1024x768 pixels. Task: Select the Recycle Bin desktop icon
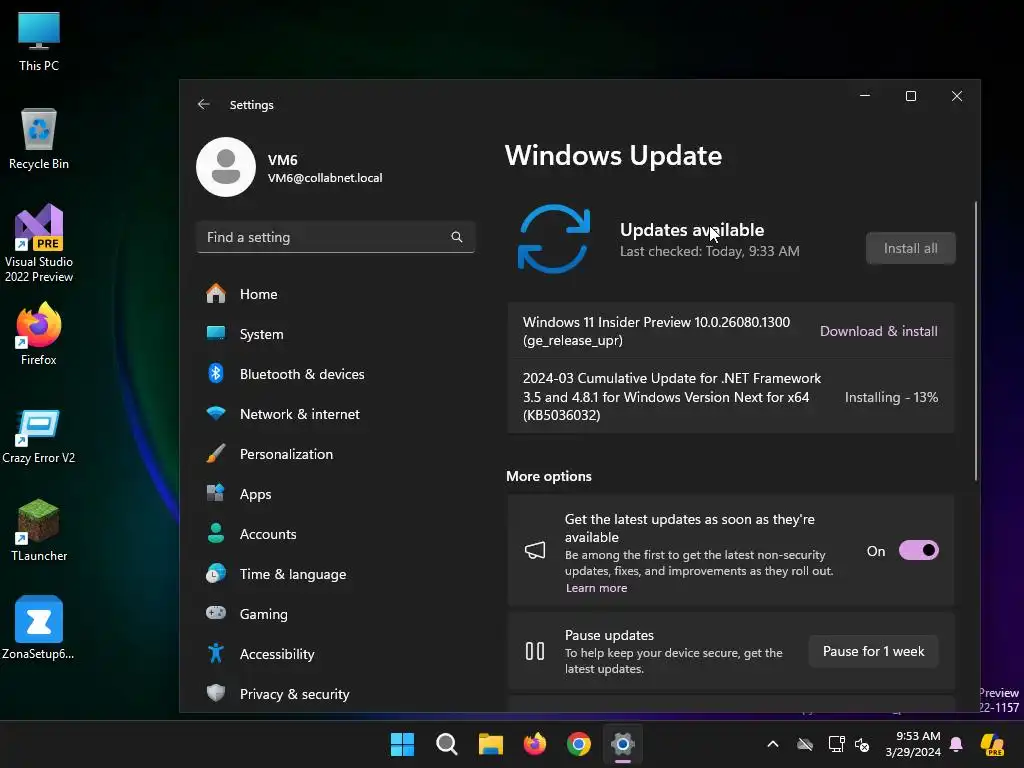39,139
